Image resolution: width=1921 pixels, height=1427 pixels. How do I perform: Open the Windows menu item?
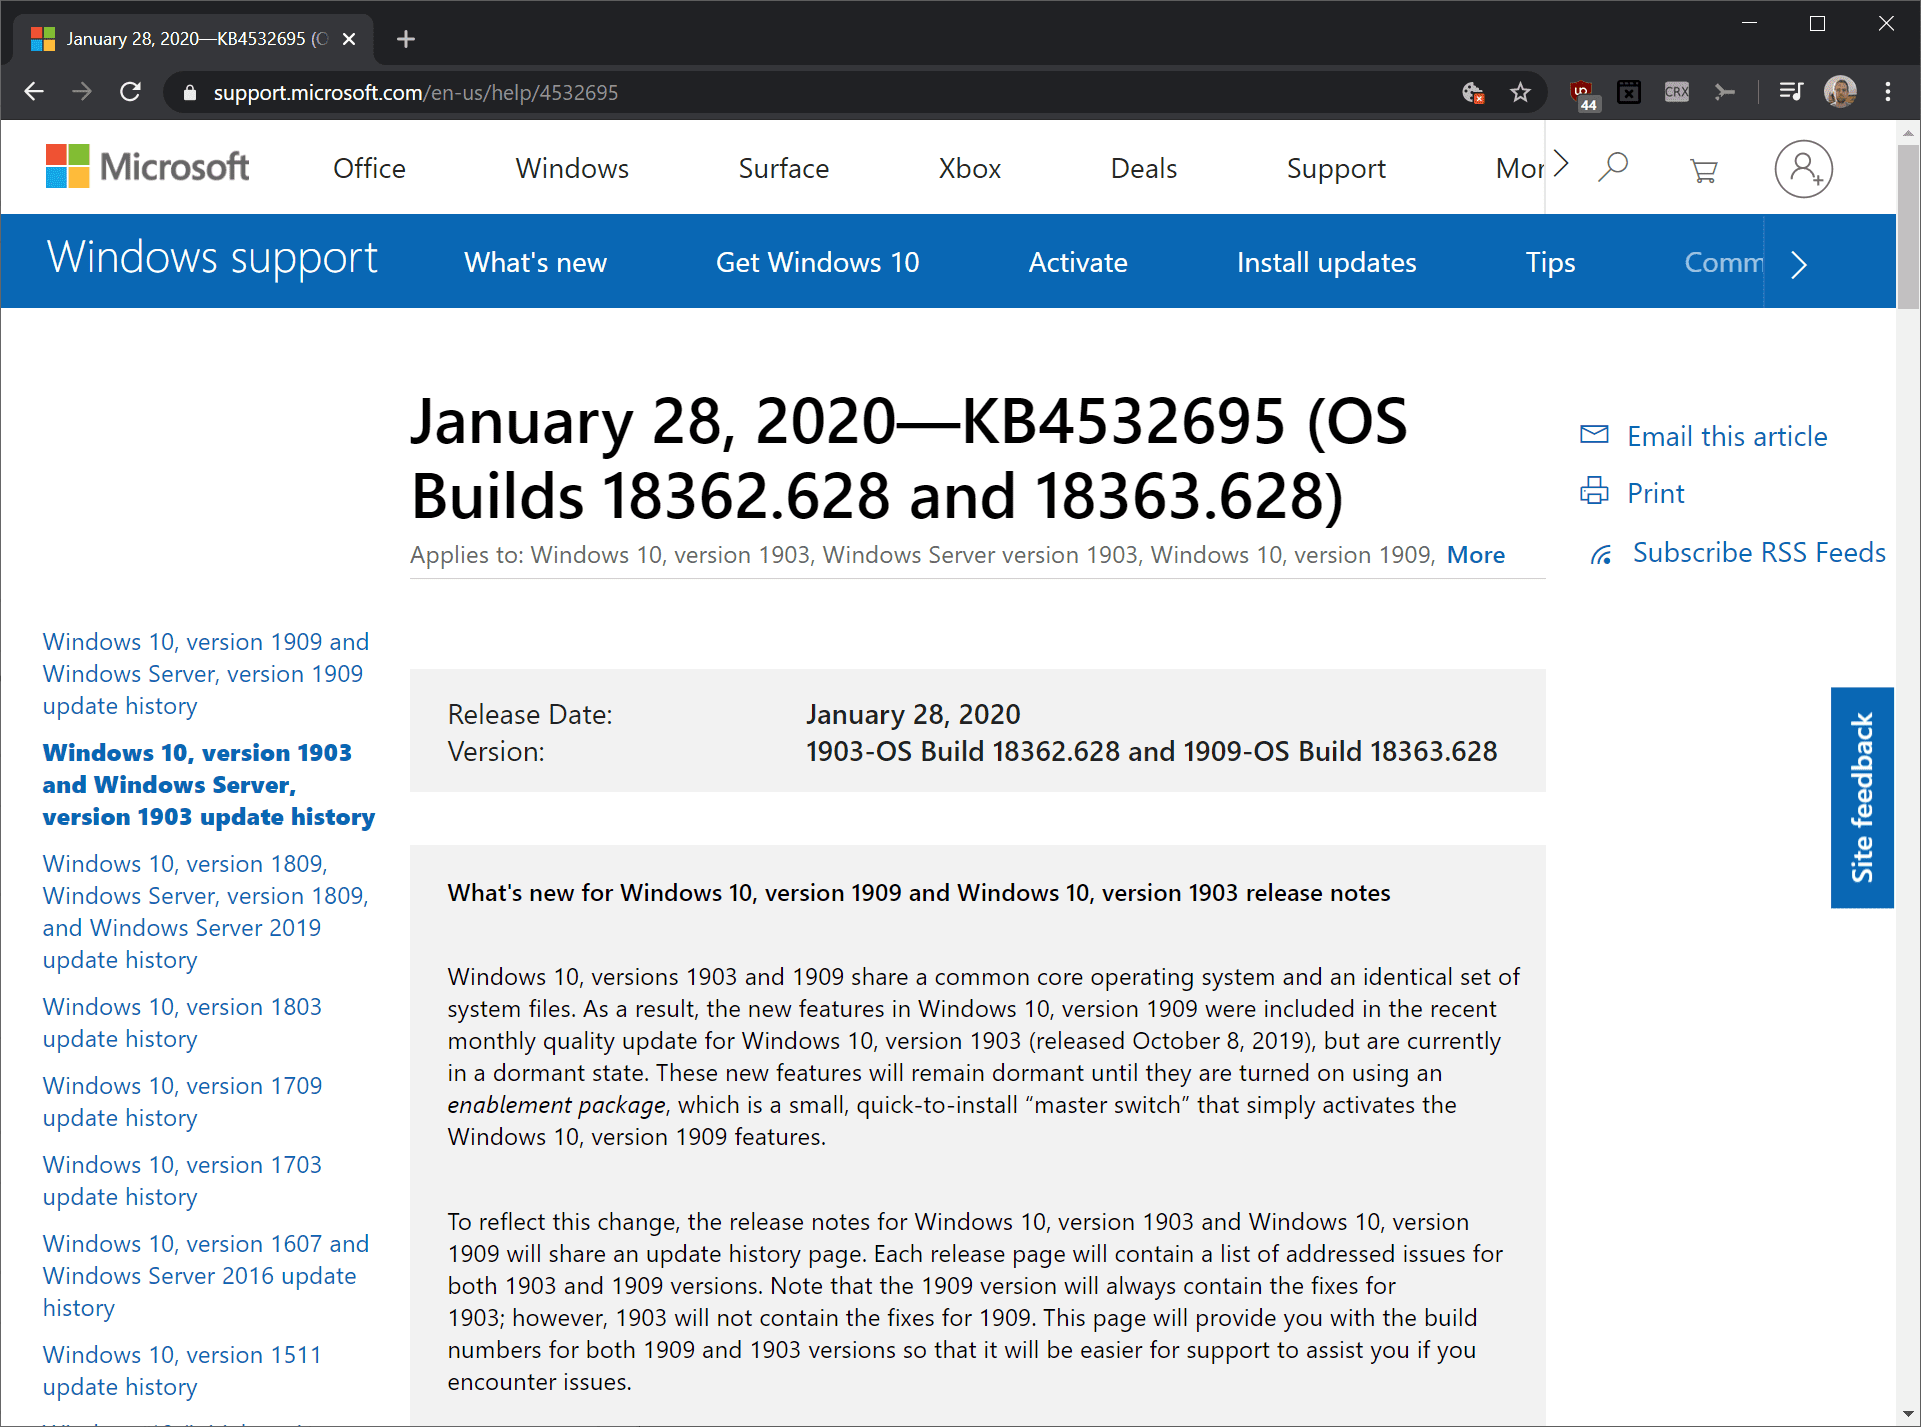click(x=572, y=168)
